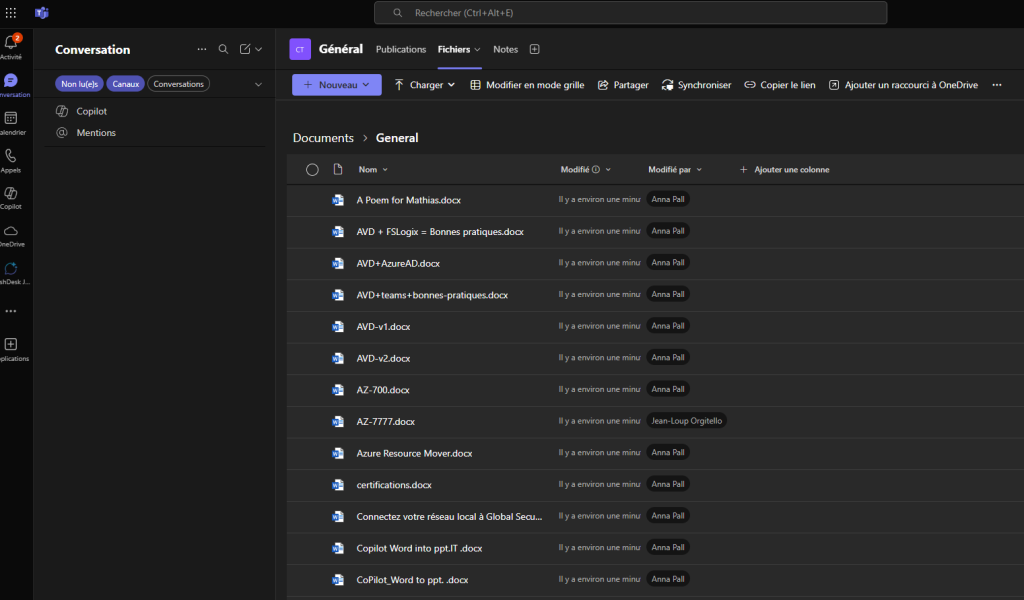Open the Copilot sidebar icon

10,193
